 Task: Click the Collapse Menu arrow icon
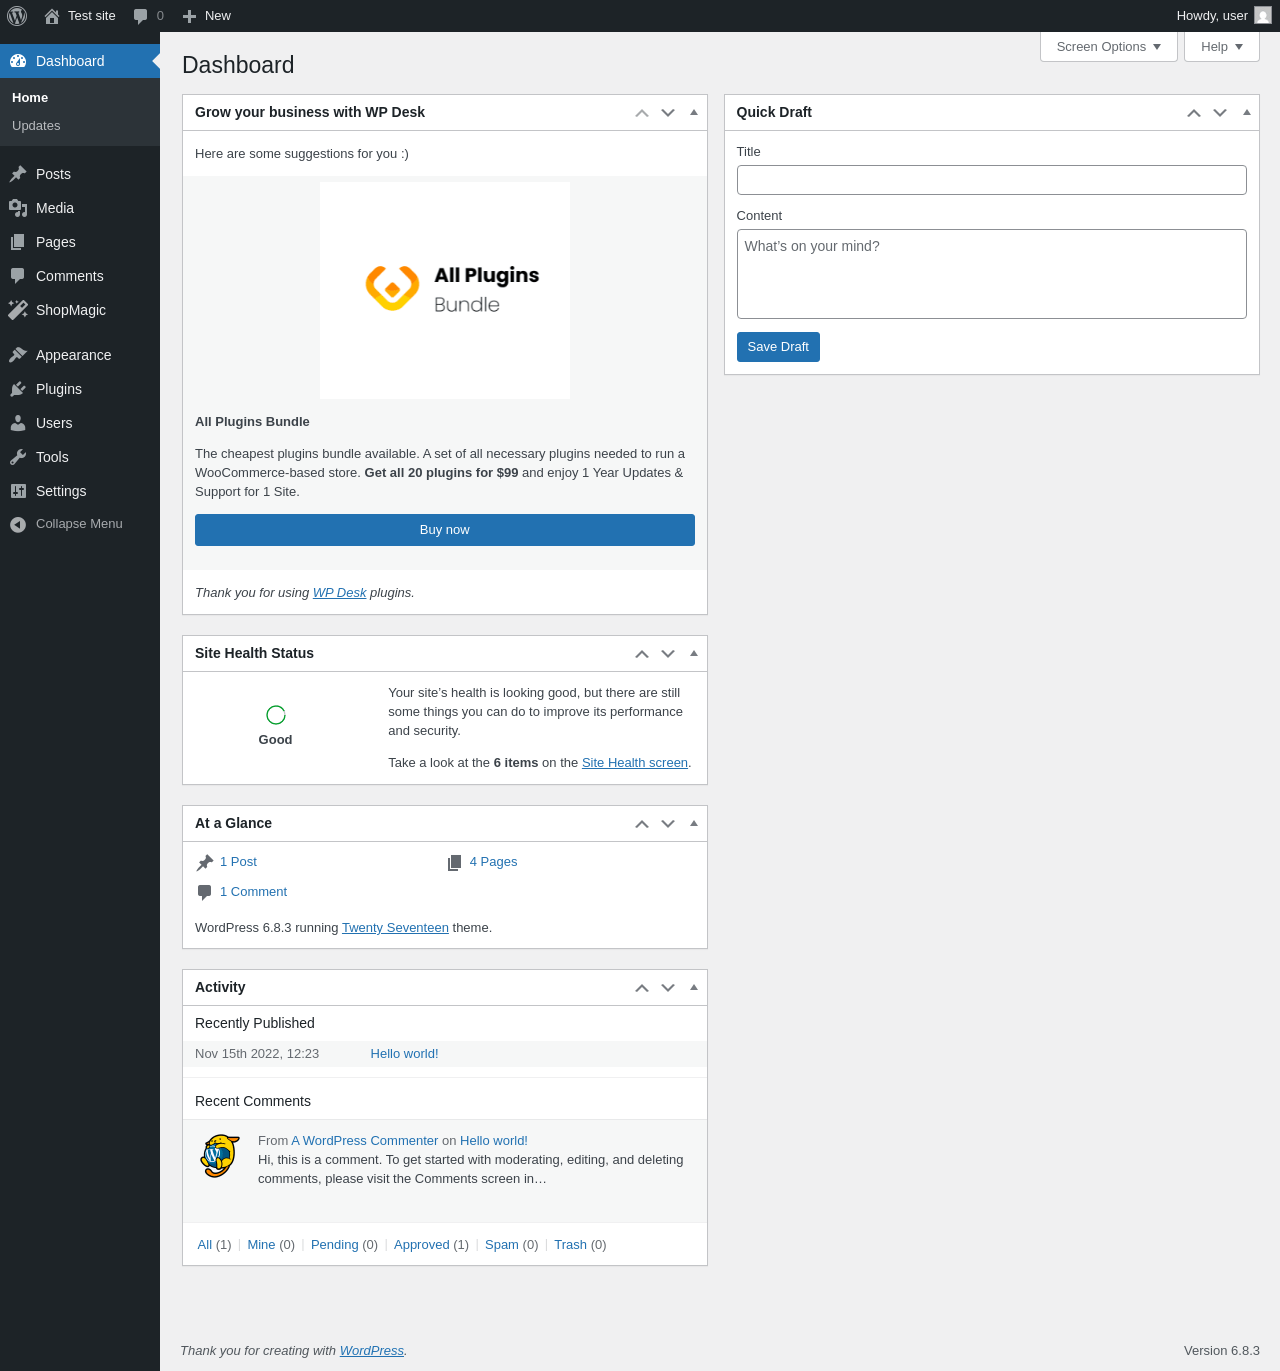coord(18,524)
